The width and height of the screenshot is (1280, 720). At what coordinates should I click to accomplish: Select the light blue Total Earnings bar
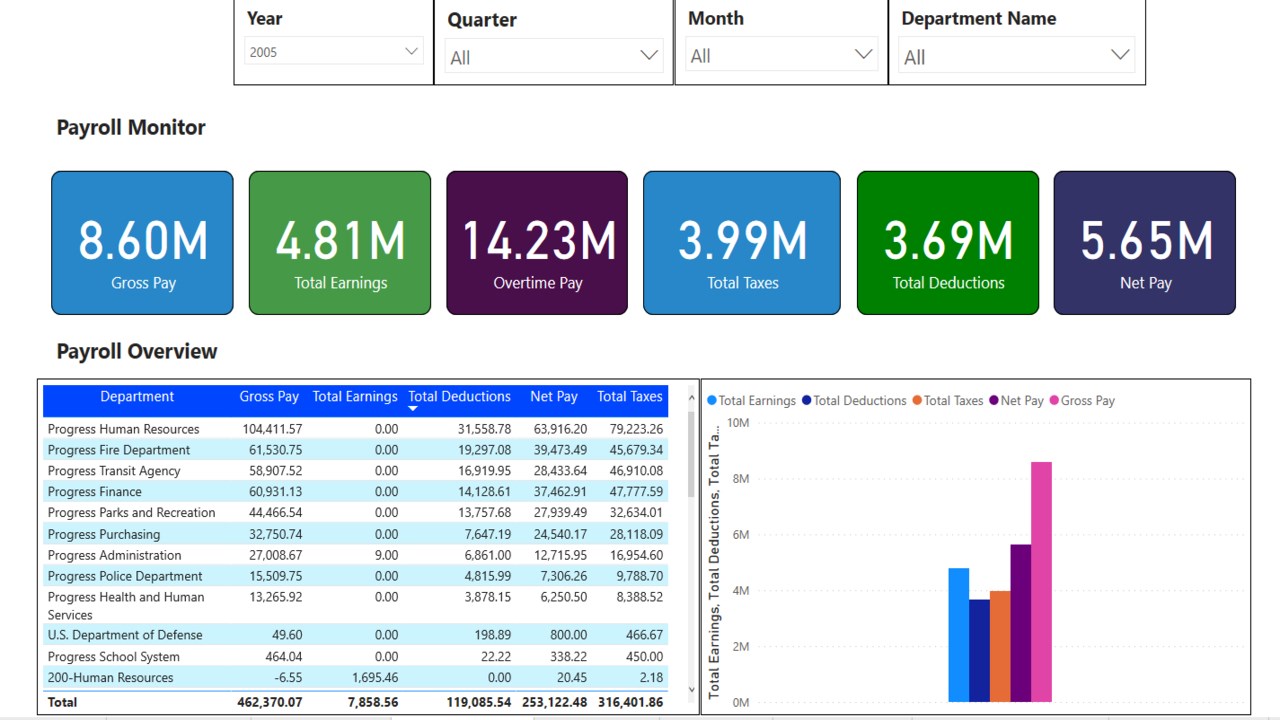958,635
